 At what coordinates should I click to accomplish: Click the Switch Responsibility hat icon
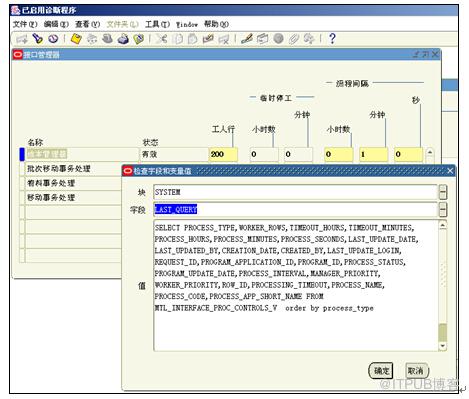107,39
